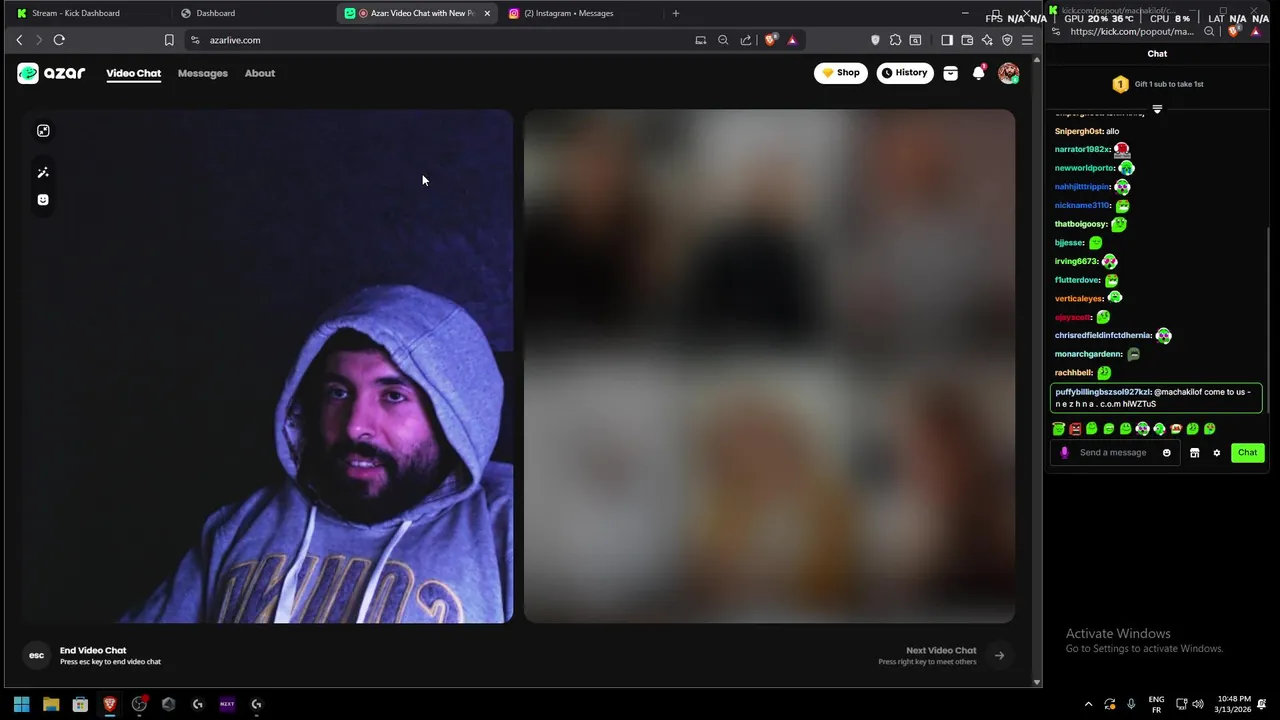1280x720 pixels.
Task: Share this page via address bar icon
Action: (746, 40)
